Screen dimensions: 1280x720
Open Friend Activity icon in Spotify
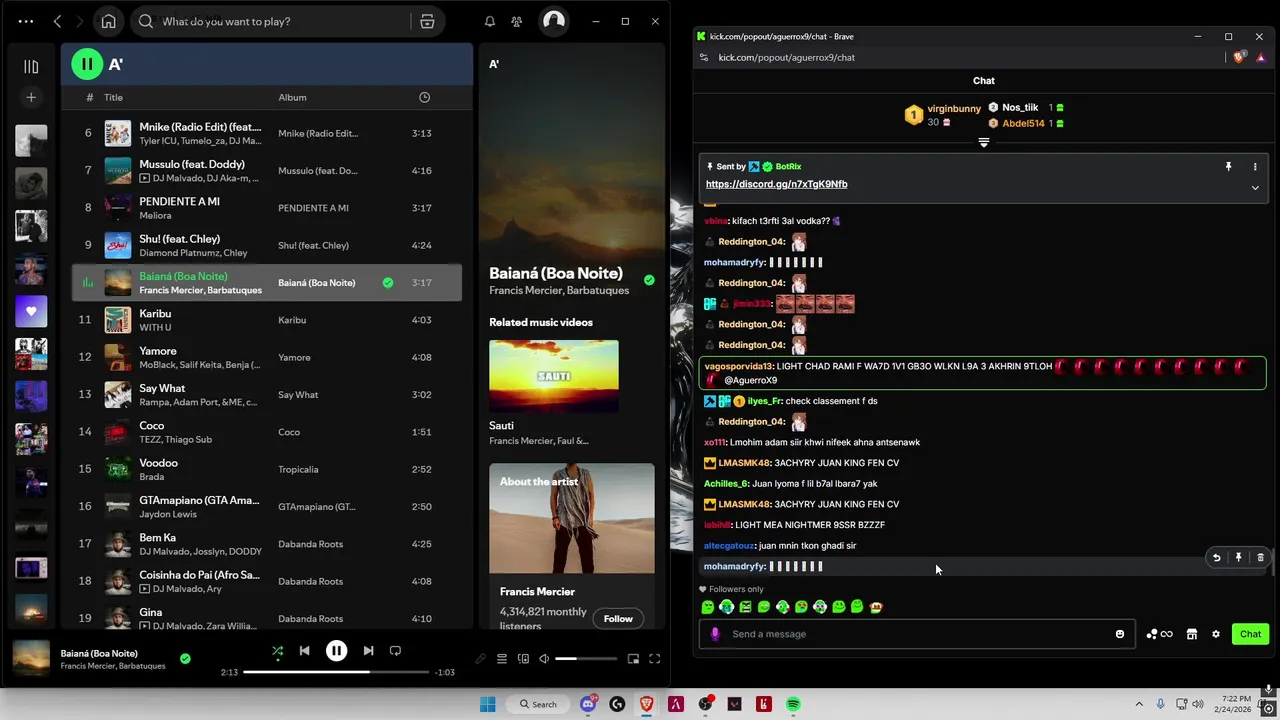point(516,21)
